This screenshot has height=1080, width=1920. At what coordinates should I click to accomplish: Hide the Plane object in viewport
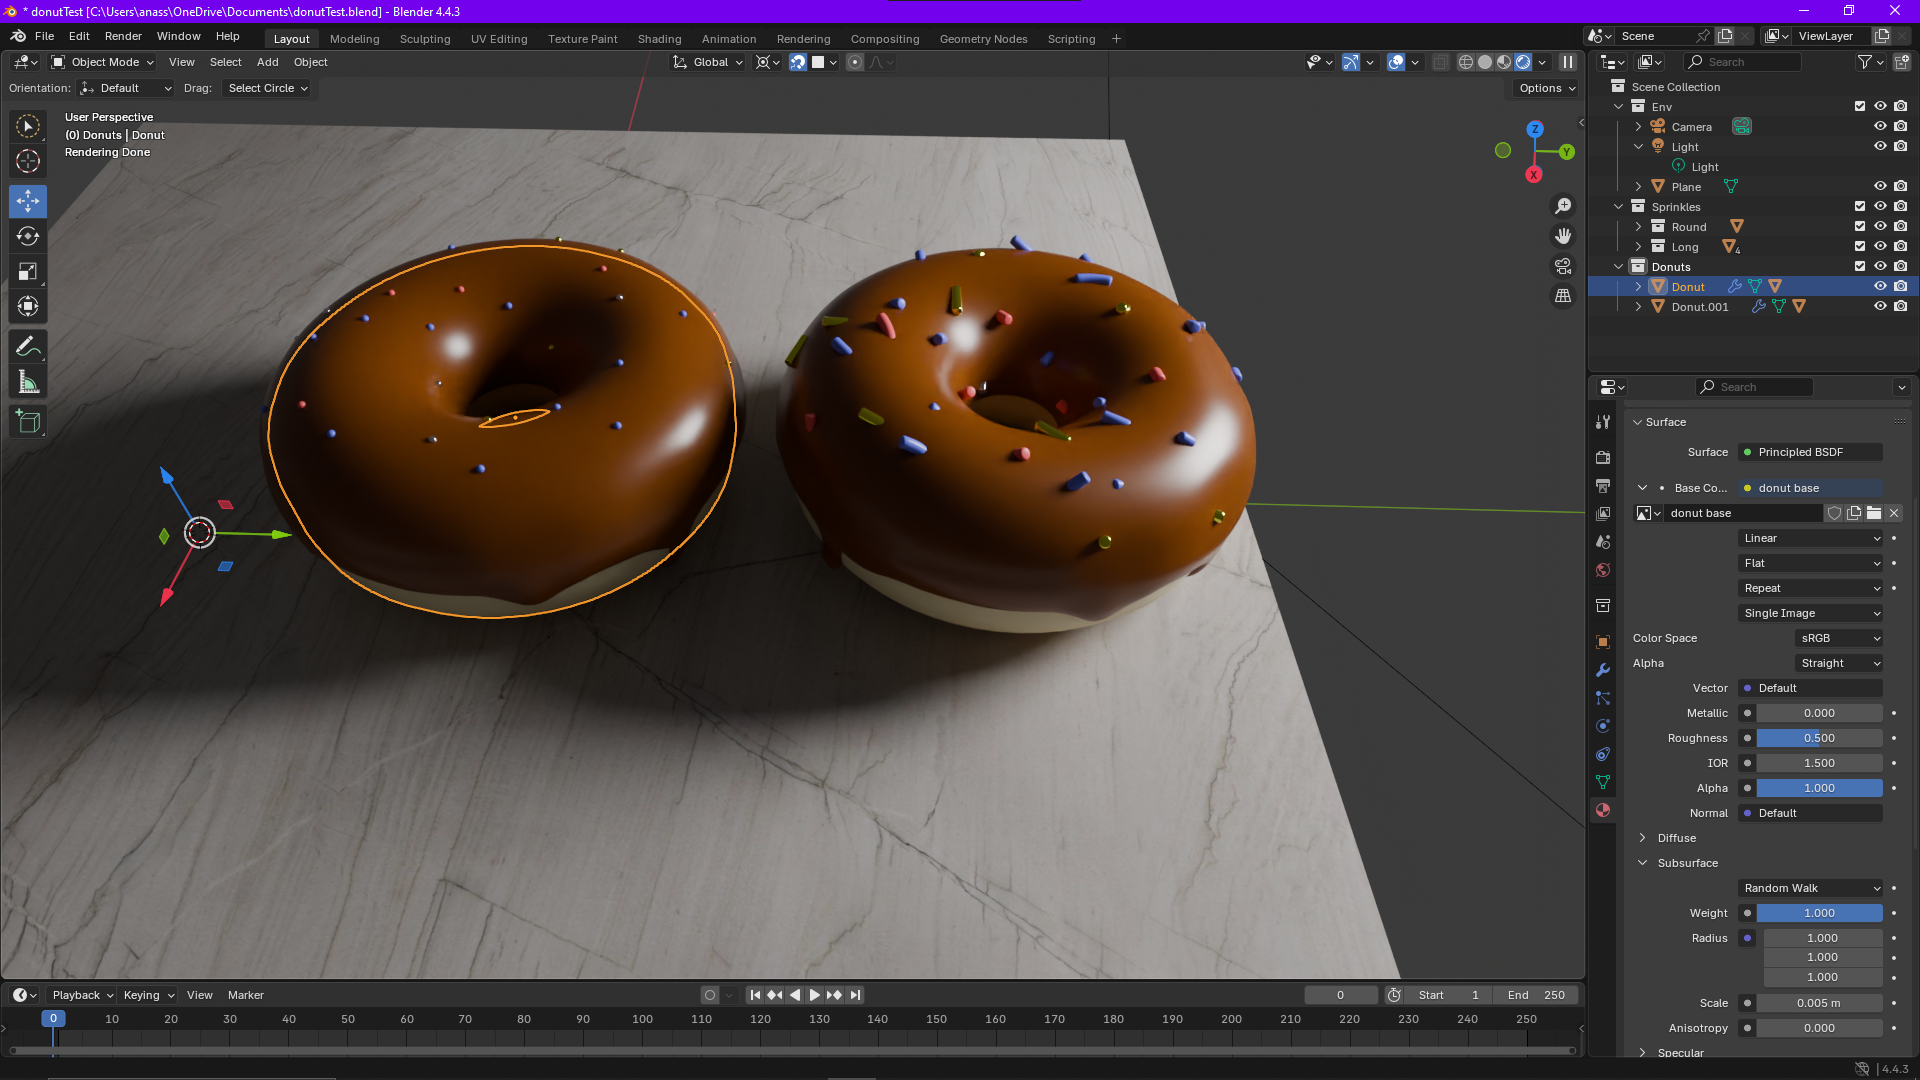(1880, 187)
